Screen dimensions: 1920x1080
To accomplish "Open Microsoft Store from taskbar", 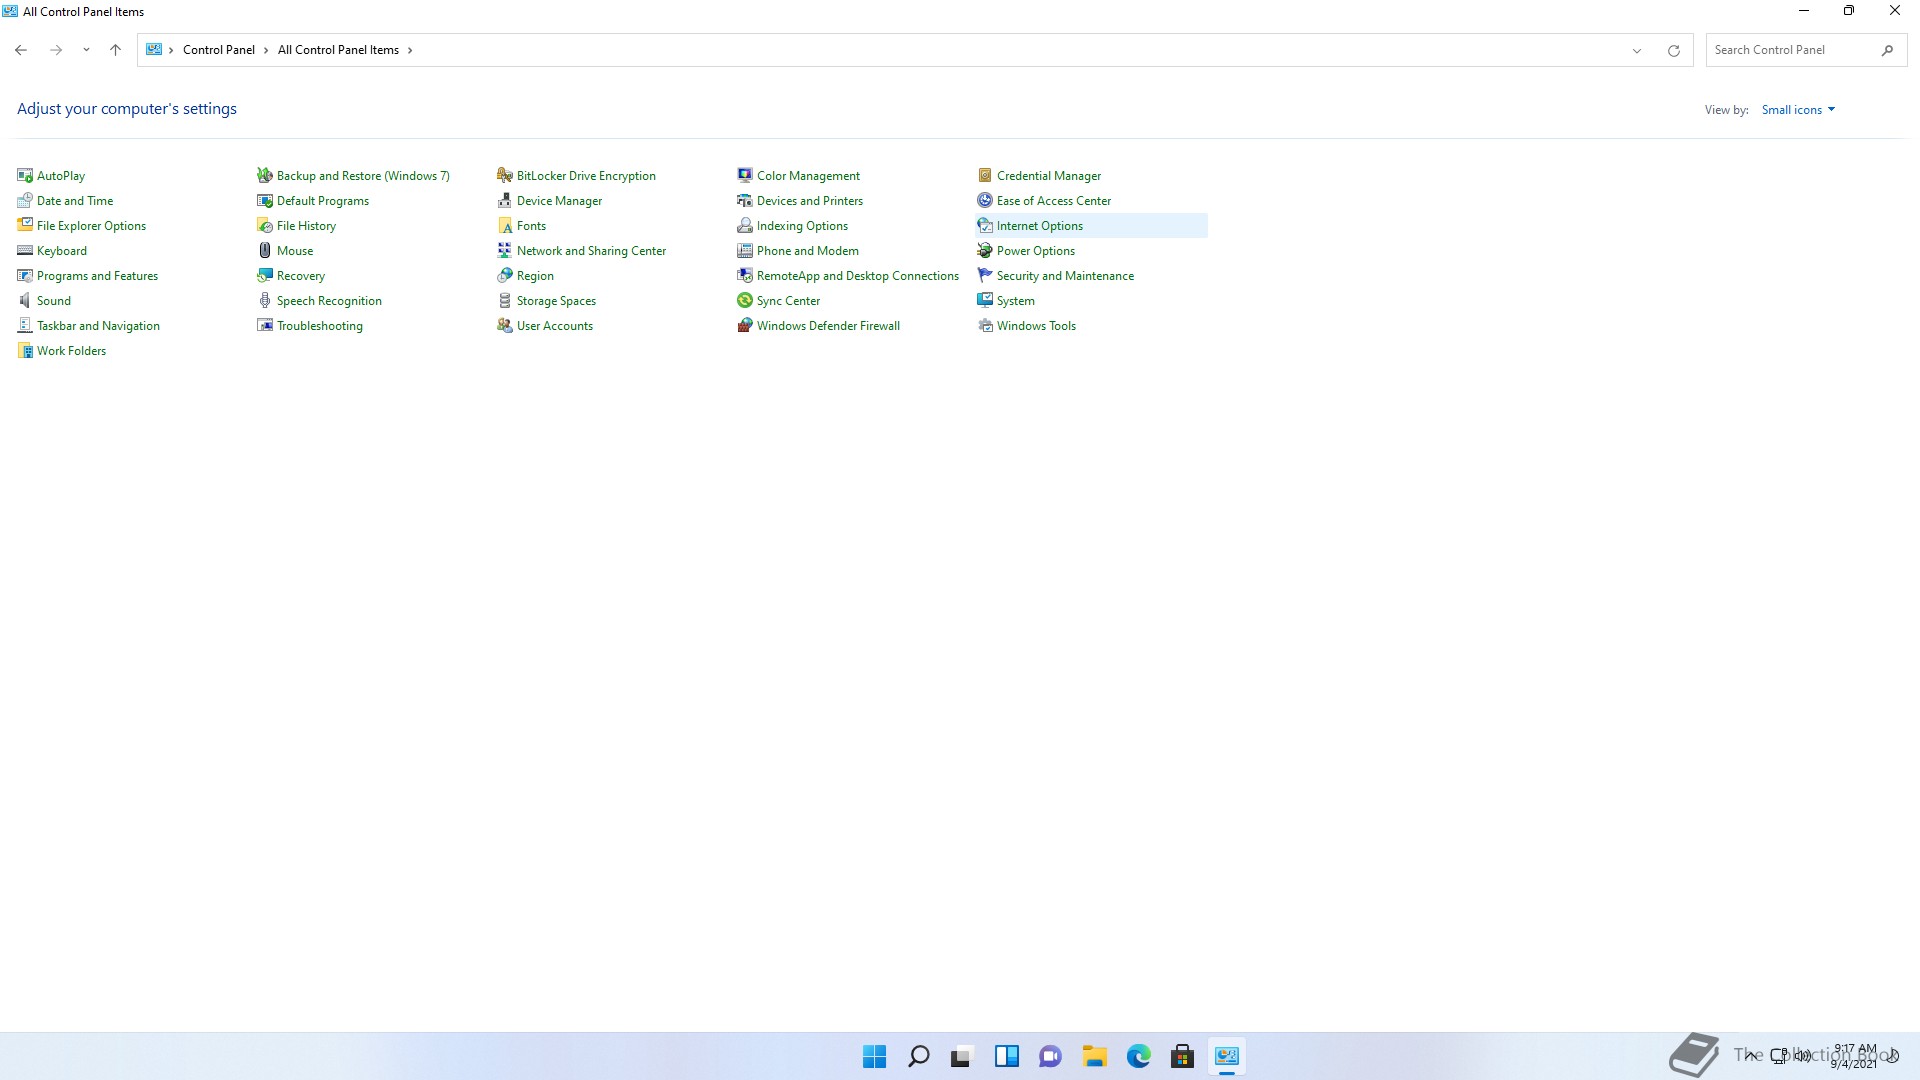I will [x=1182, y=1056].
